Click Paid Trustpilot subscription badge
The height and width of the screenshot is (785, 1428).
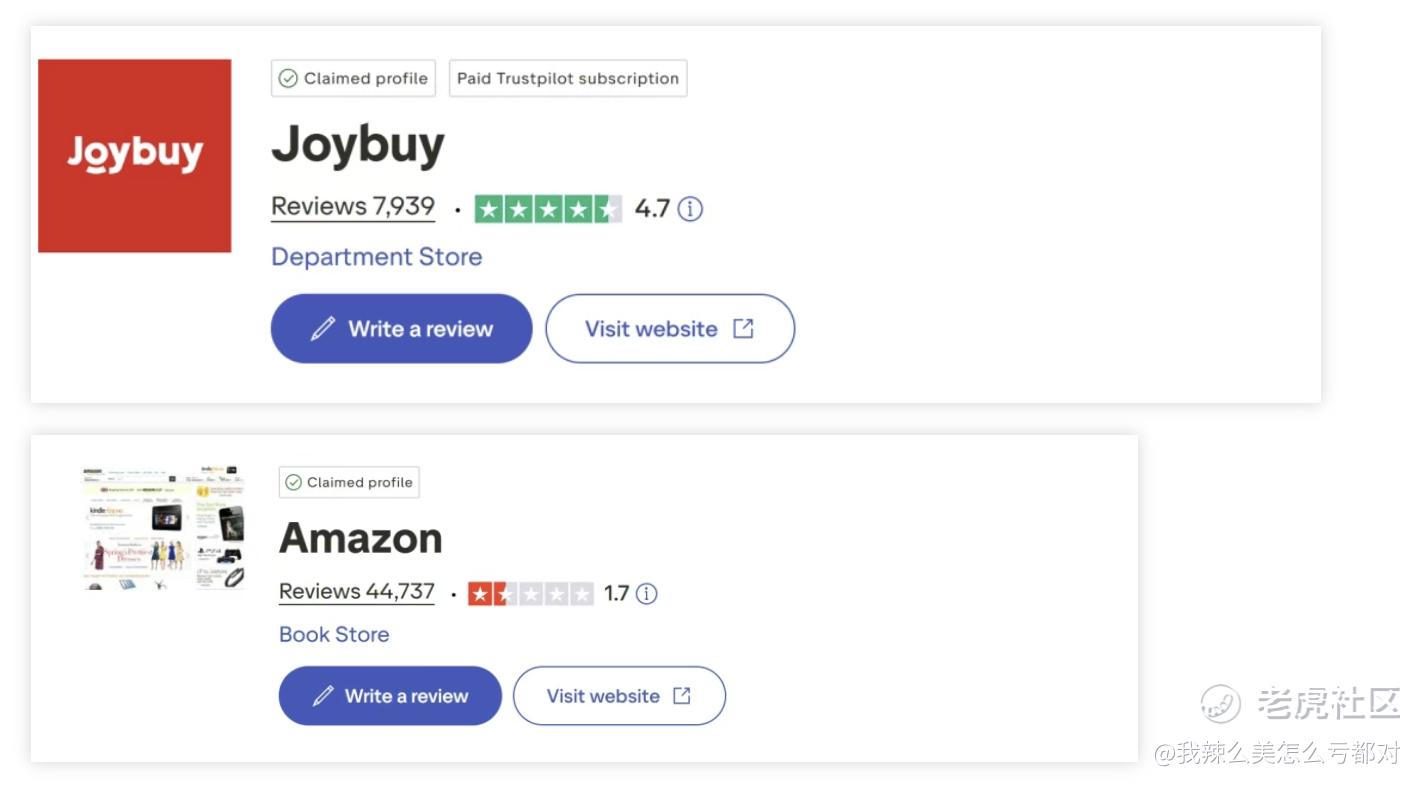coord(568,79)
